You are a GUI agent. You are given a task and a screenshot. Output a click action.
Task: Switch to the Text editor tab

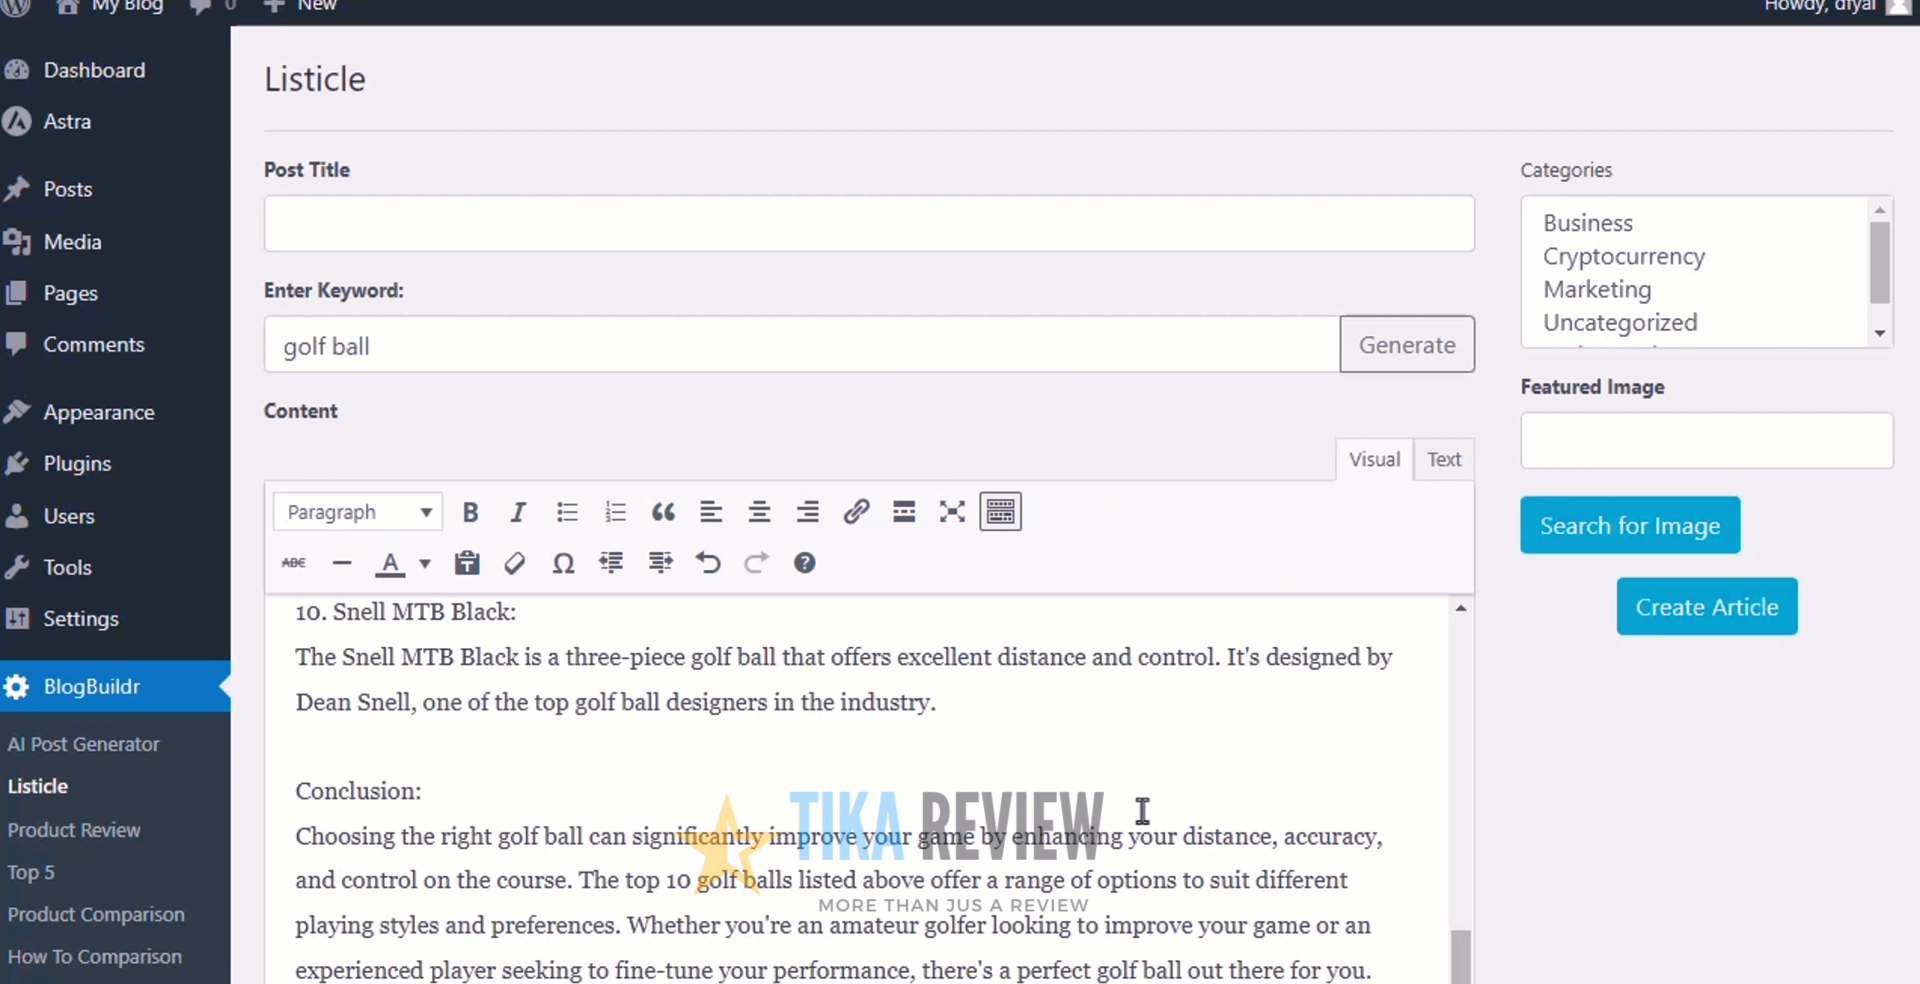click(1444, 459)
